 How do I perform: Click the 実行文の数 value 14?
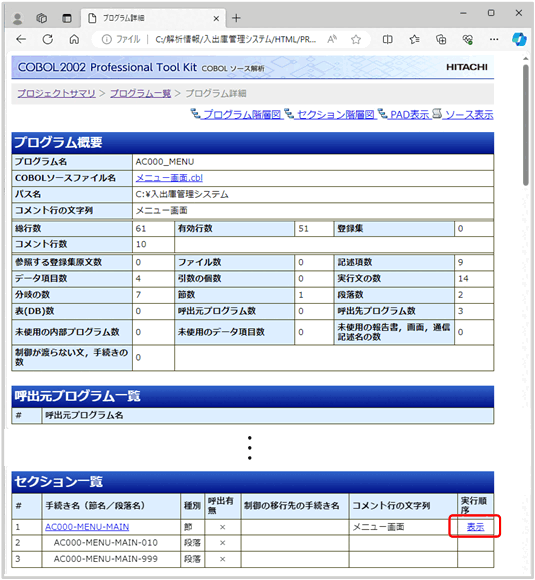coord(463,279)
